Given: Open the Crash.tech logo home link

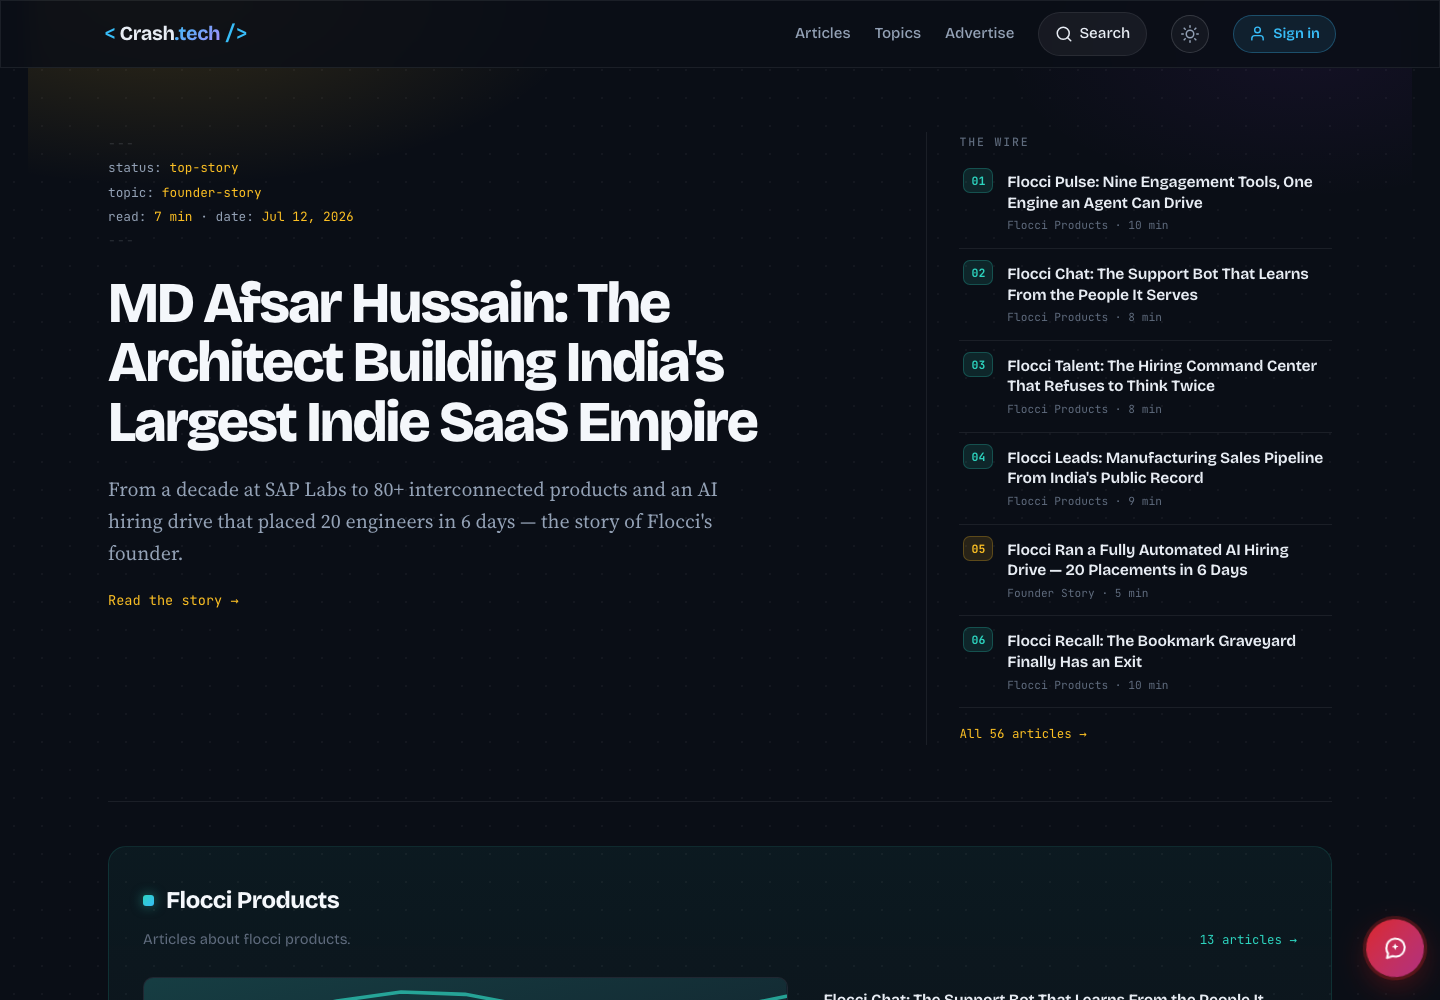Looking at the screenshot, I should point(176,33).
